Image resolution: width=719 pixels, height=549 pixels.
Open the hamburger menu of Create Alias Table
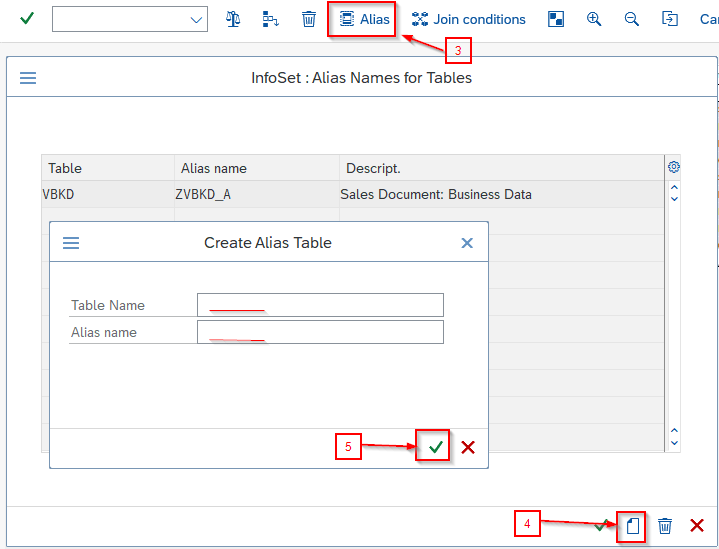[x=71, y=243]
